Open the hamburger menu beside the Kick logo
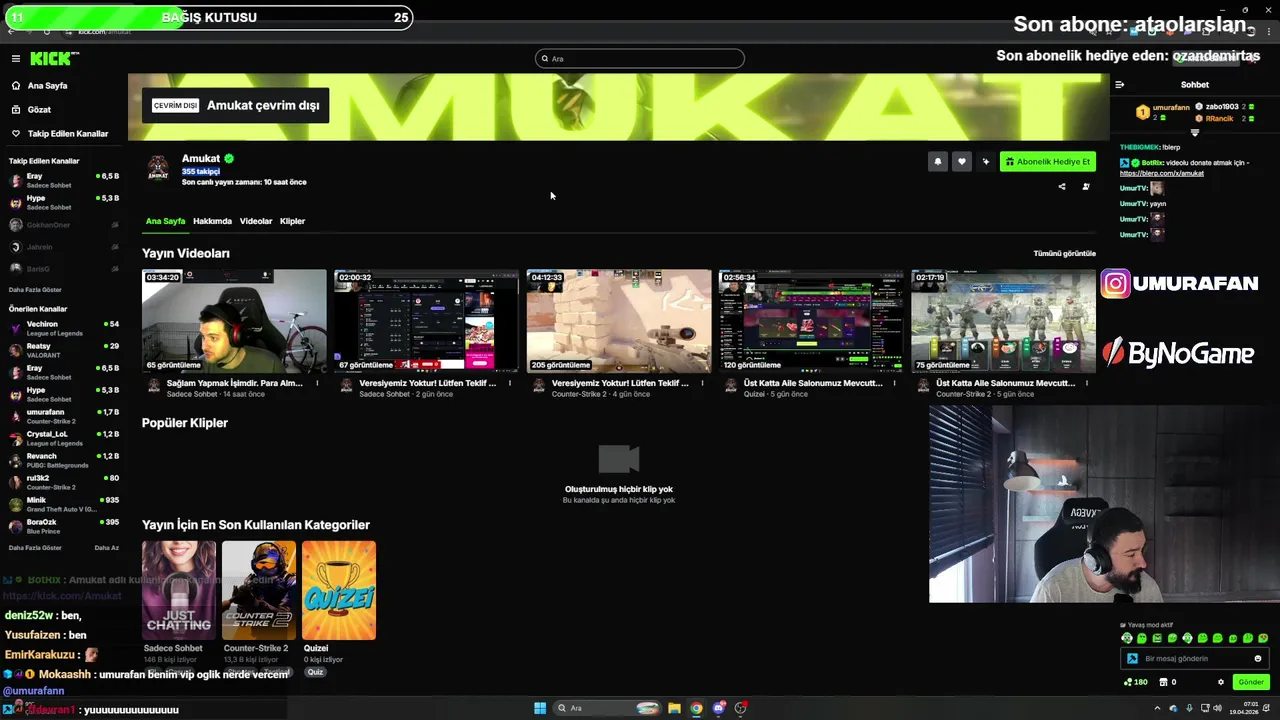Image resolution: width=1280 pixels, height=720 pixels. (16, 59)
